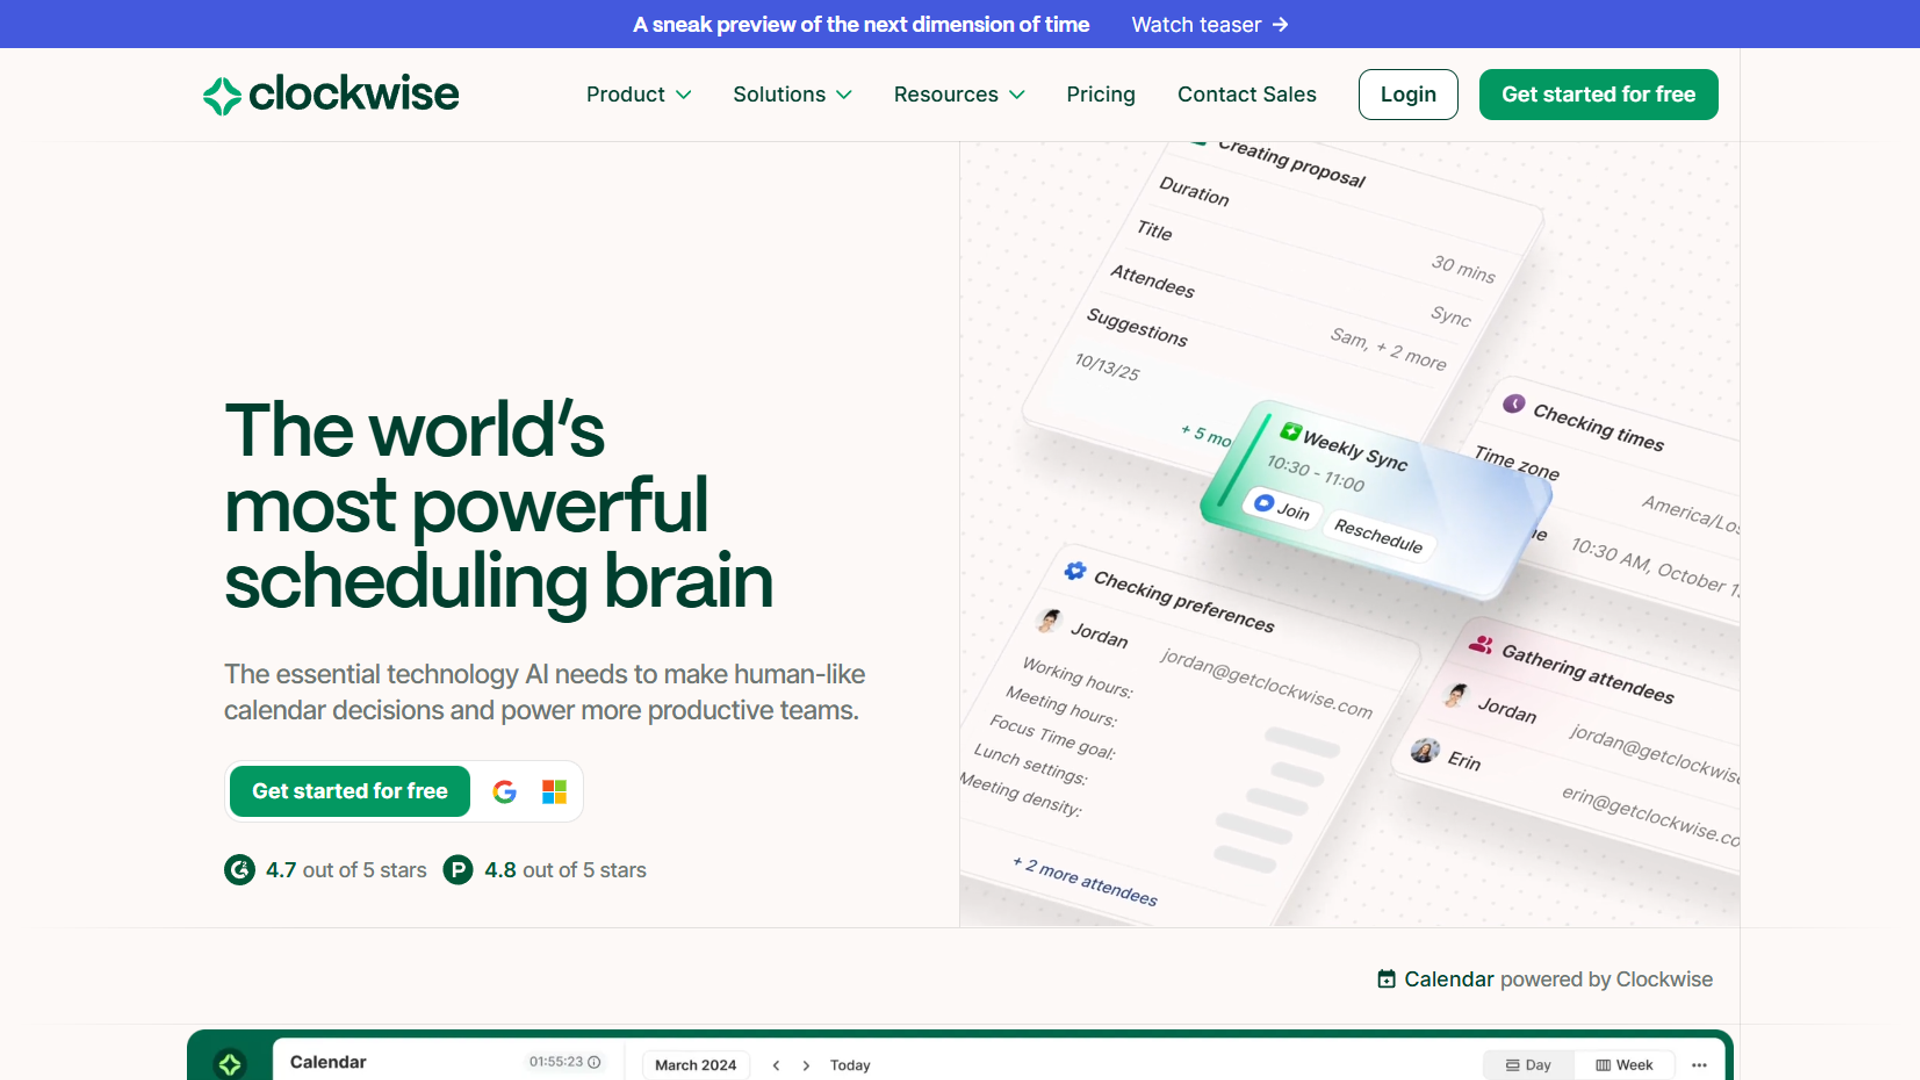
Task: Follow the Watch teaser link in the banner
Action: tap(1208, 24)
